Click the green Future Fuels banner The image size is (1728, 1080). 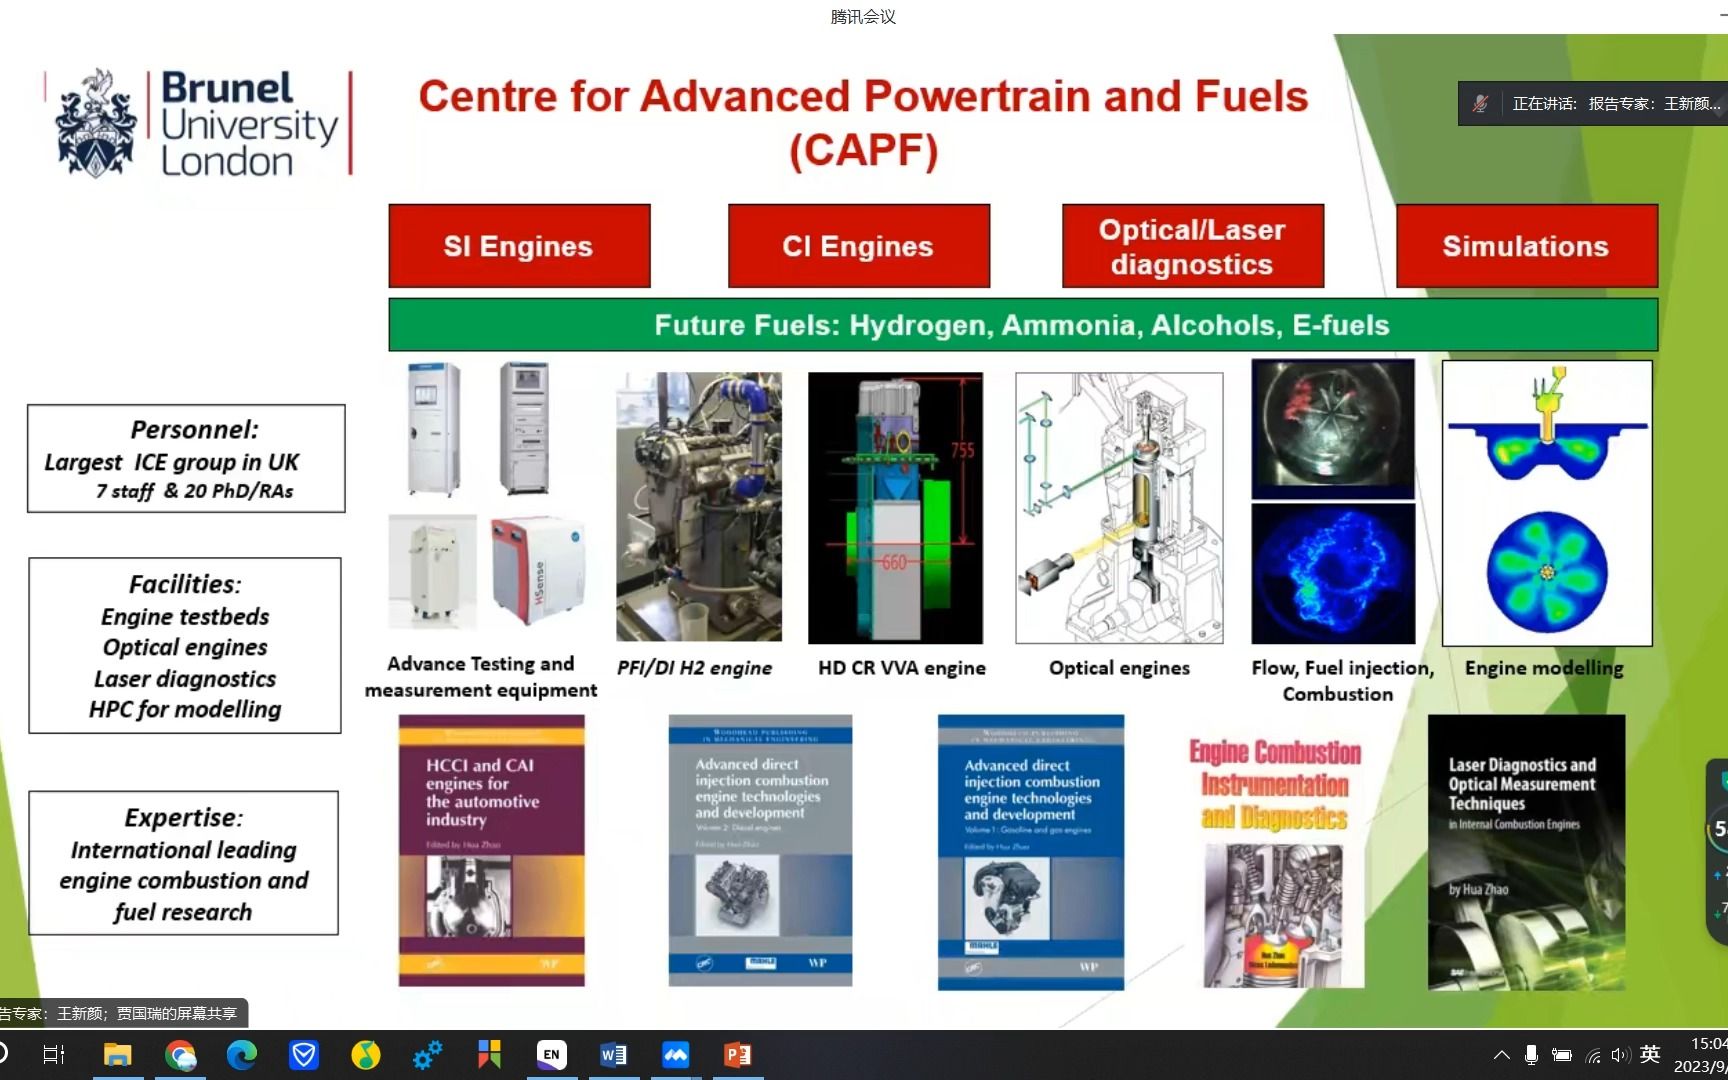[1023, 325]
